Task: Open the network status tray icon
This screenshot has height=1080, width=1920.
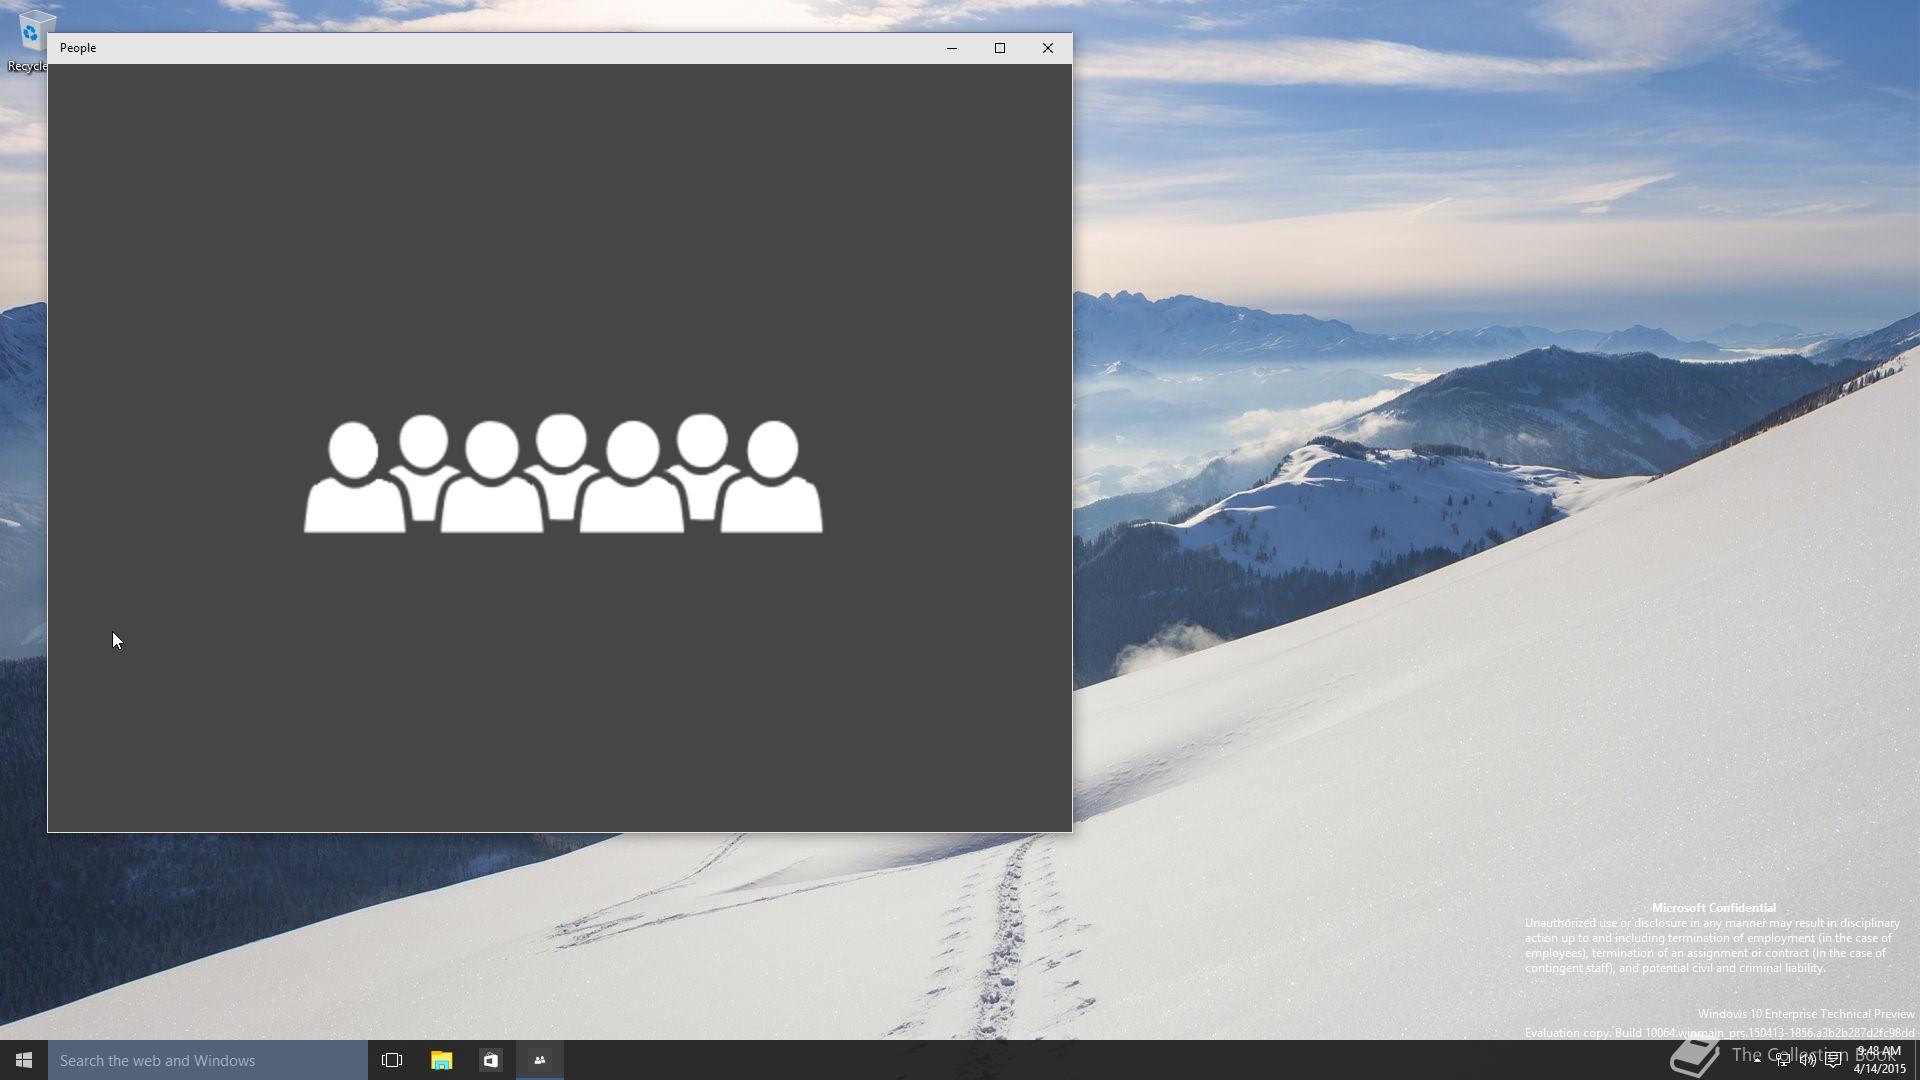Action: (1783, 1060)
